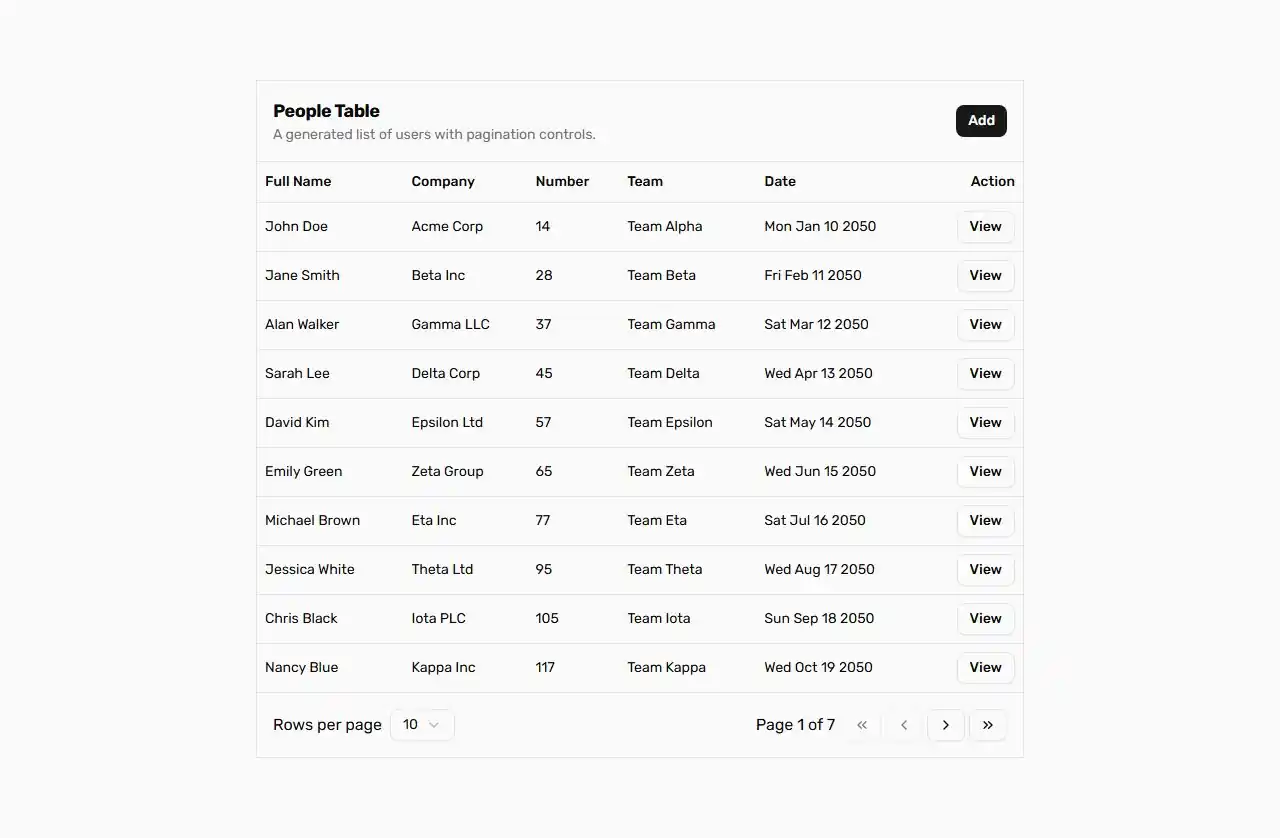This screenshot has height=838, width=1280.
Task: Click the Full Name column header
Action: tap(298, 182)
